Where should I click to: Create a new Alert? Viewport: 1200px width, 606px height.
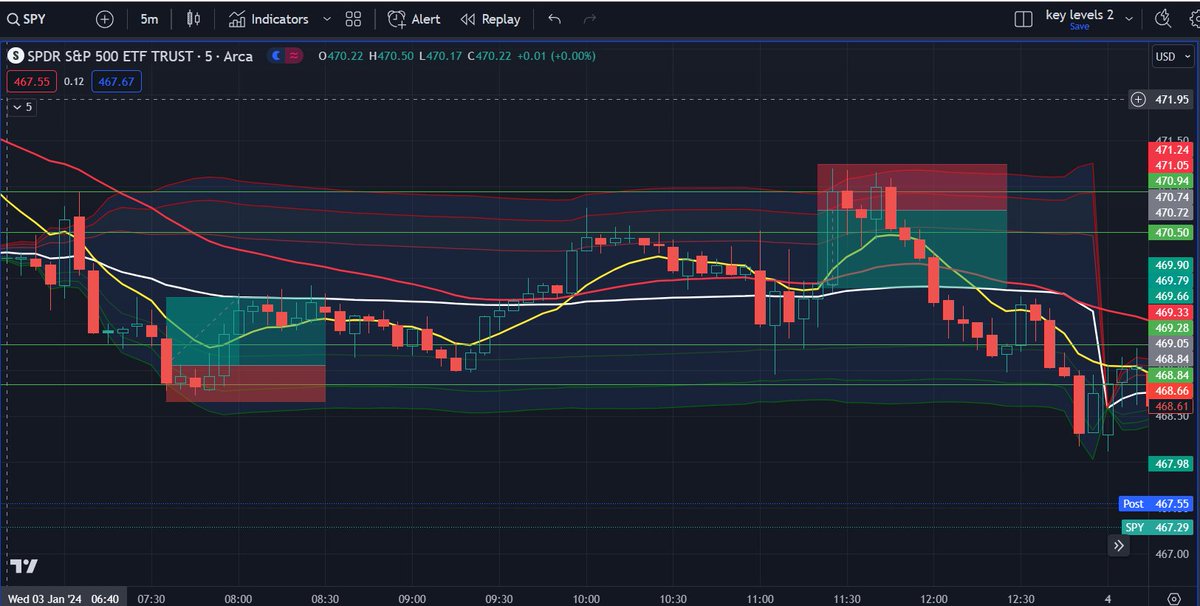pos(414,19)
